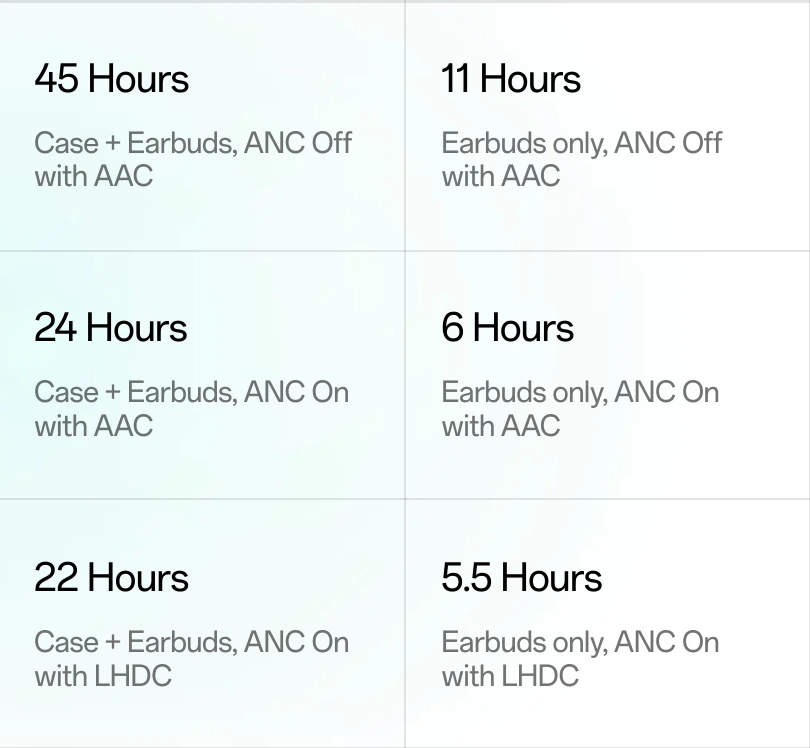Click "with LHDC" in the 22 Hours cell
This screenshot has width=810, height=748.
point(102,676)
